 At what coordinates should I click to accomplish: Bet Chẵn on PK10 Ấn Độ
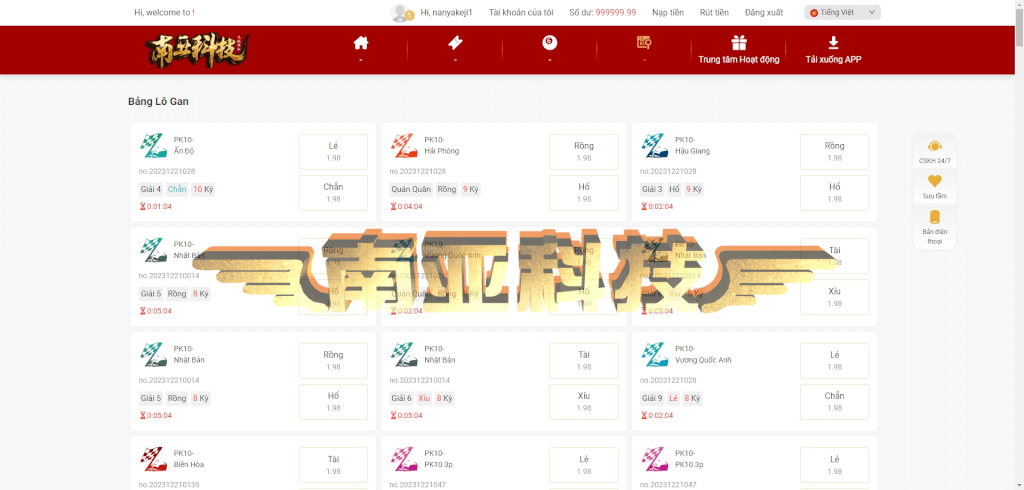coord(333,193)
